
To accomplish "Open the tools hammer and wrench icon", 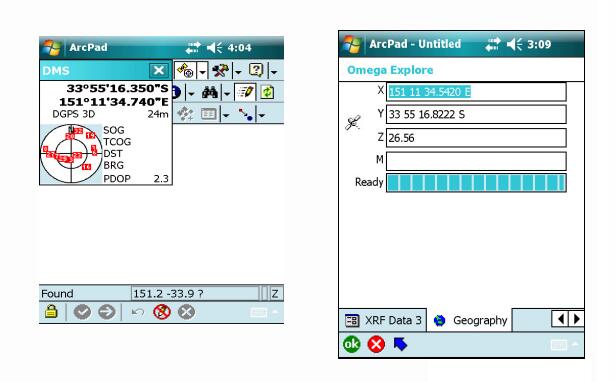I will 220,71.
